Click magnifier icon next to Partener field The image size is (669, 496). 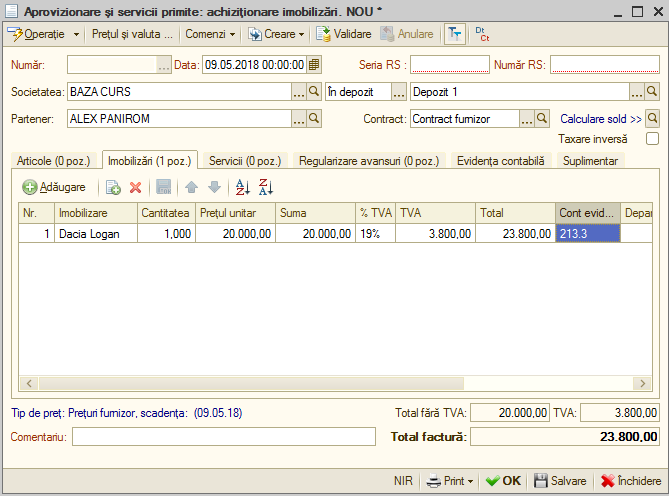314,119
